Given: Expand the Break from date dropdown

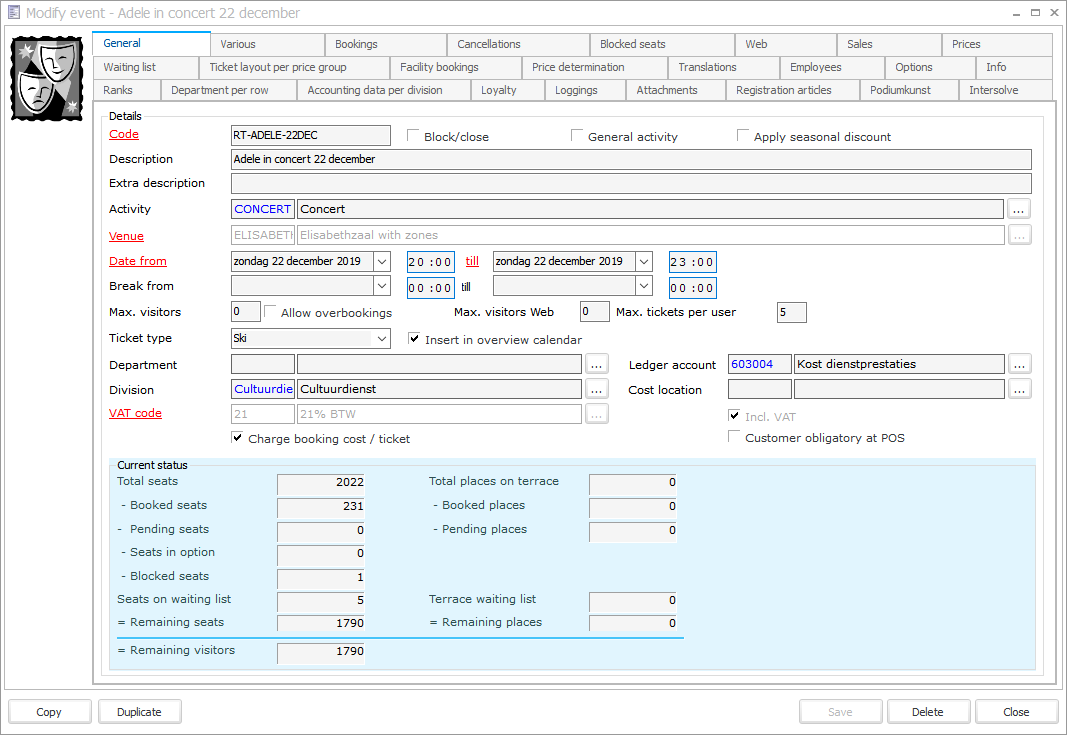Looking at the screenshot, I should (x=381, y=286).
